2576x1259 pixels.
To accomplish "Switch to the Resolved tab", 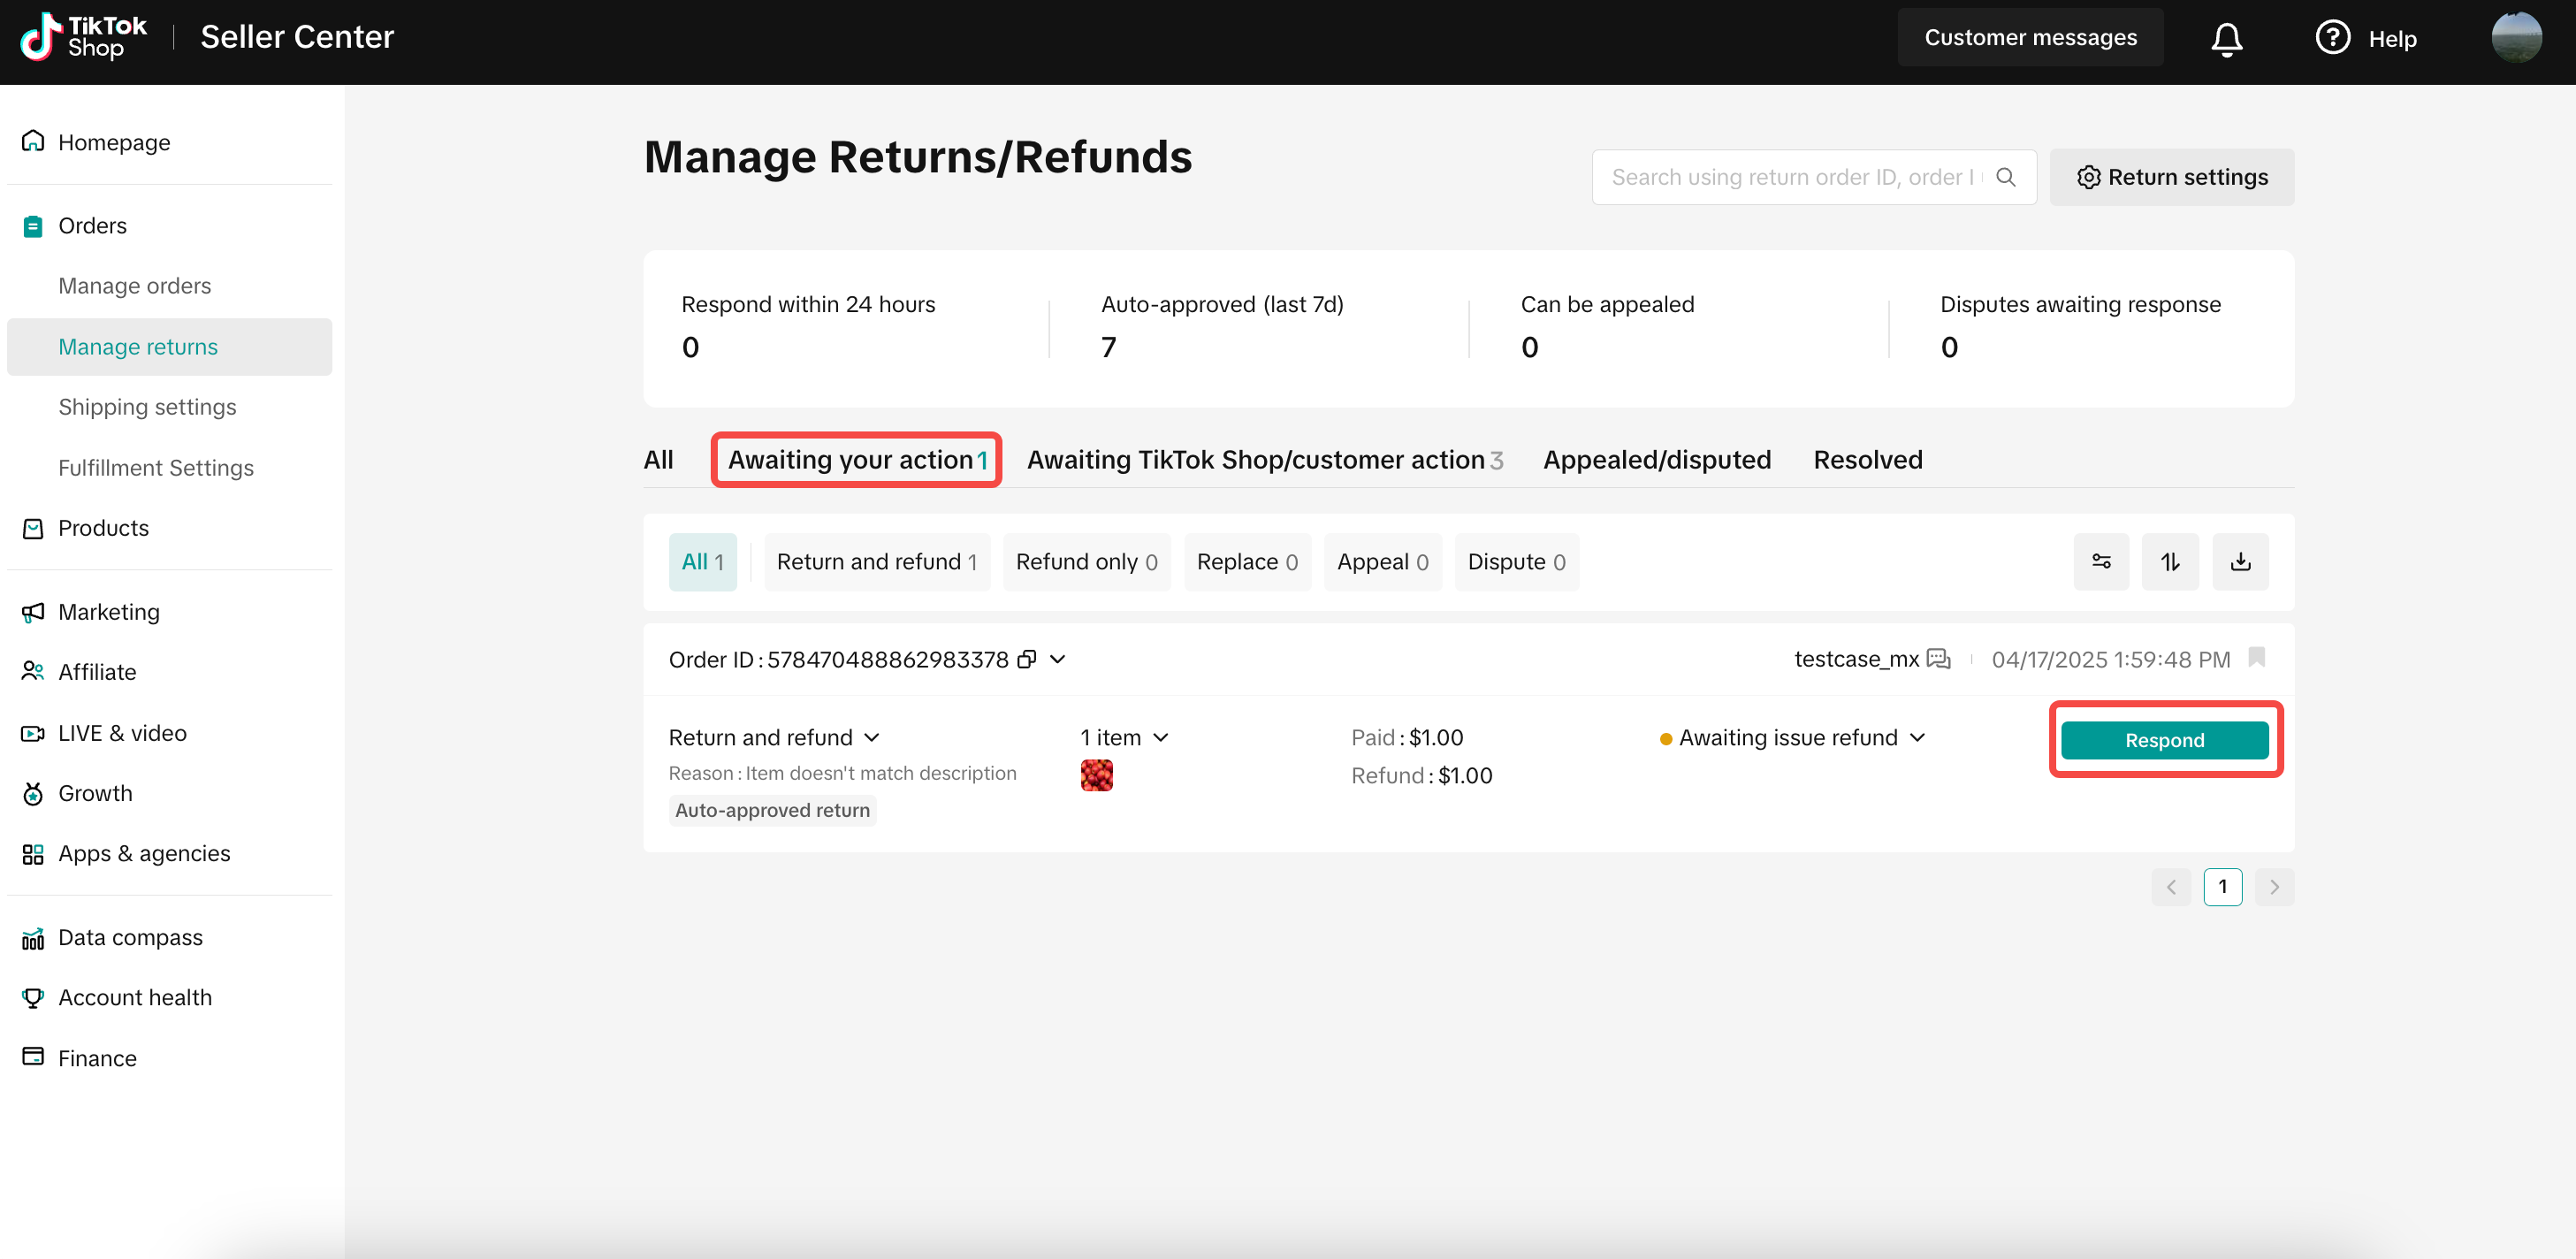I will click(1867, 459).
